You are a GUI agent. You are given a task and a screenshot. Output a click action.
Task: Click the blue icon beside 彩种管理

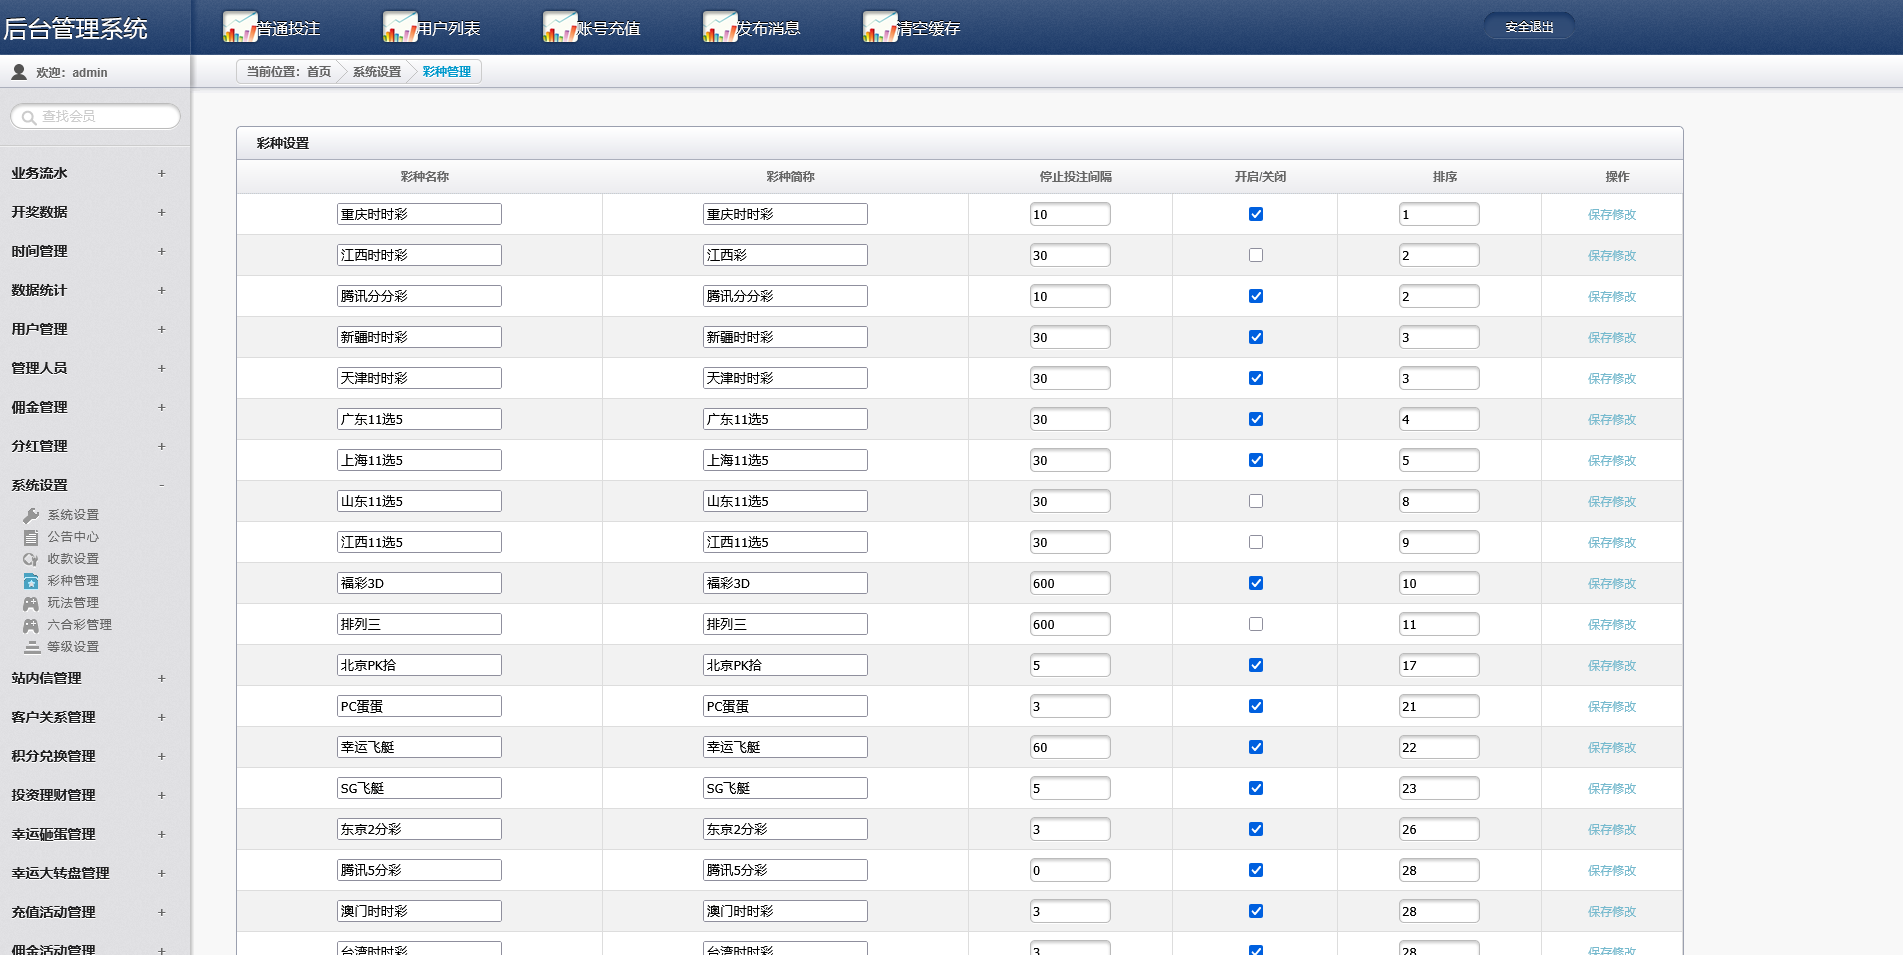pos(31,581)
